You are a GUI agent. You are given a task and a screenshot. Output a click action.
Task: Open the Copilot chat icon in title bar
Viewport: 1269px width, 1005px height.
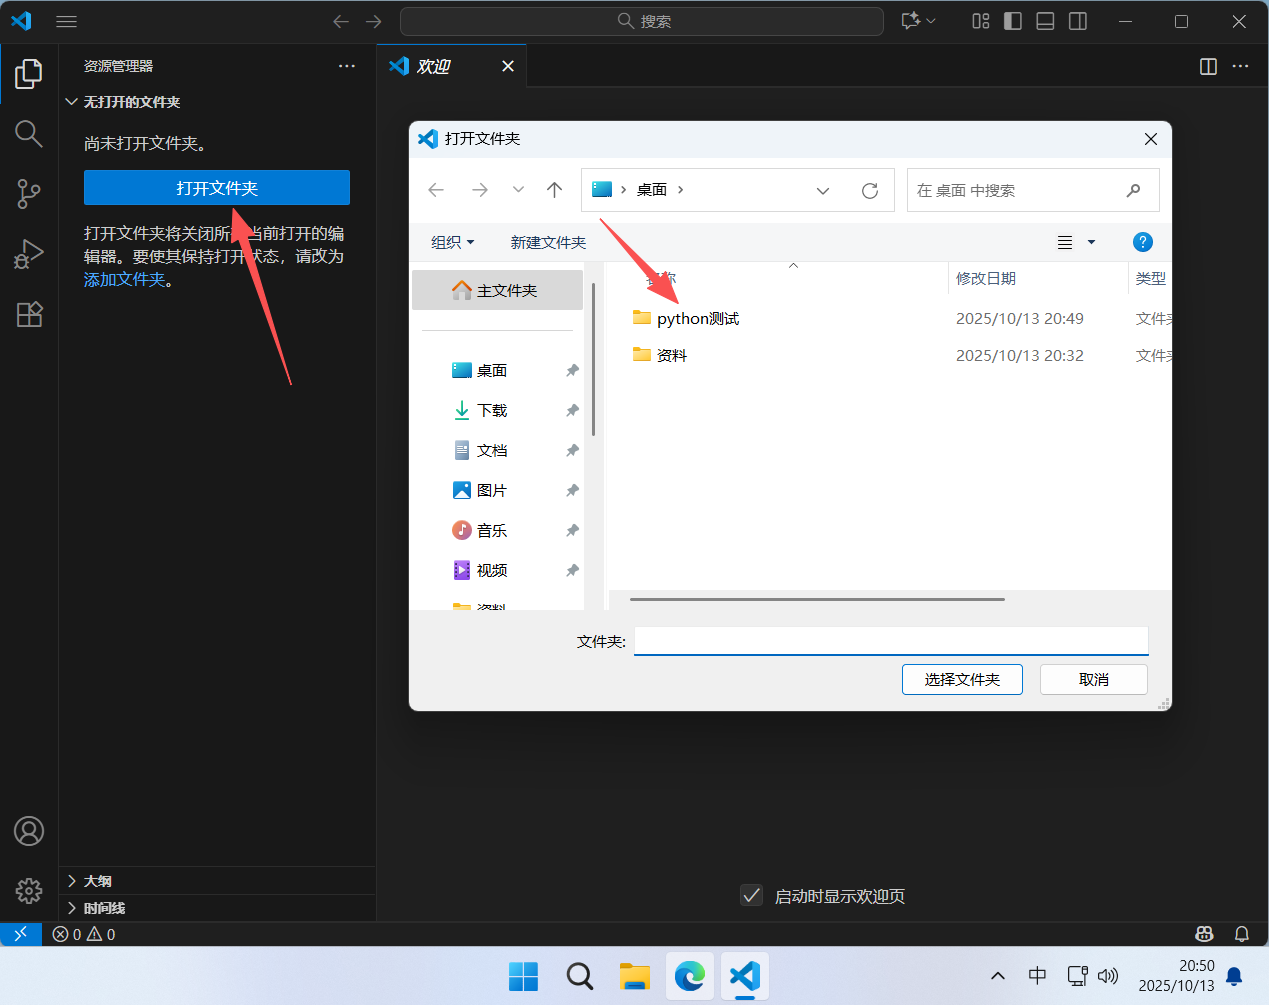click(x=911, y=21)
